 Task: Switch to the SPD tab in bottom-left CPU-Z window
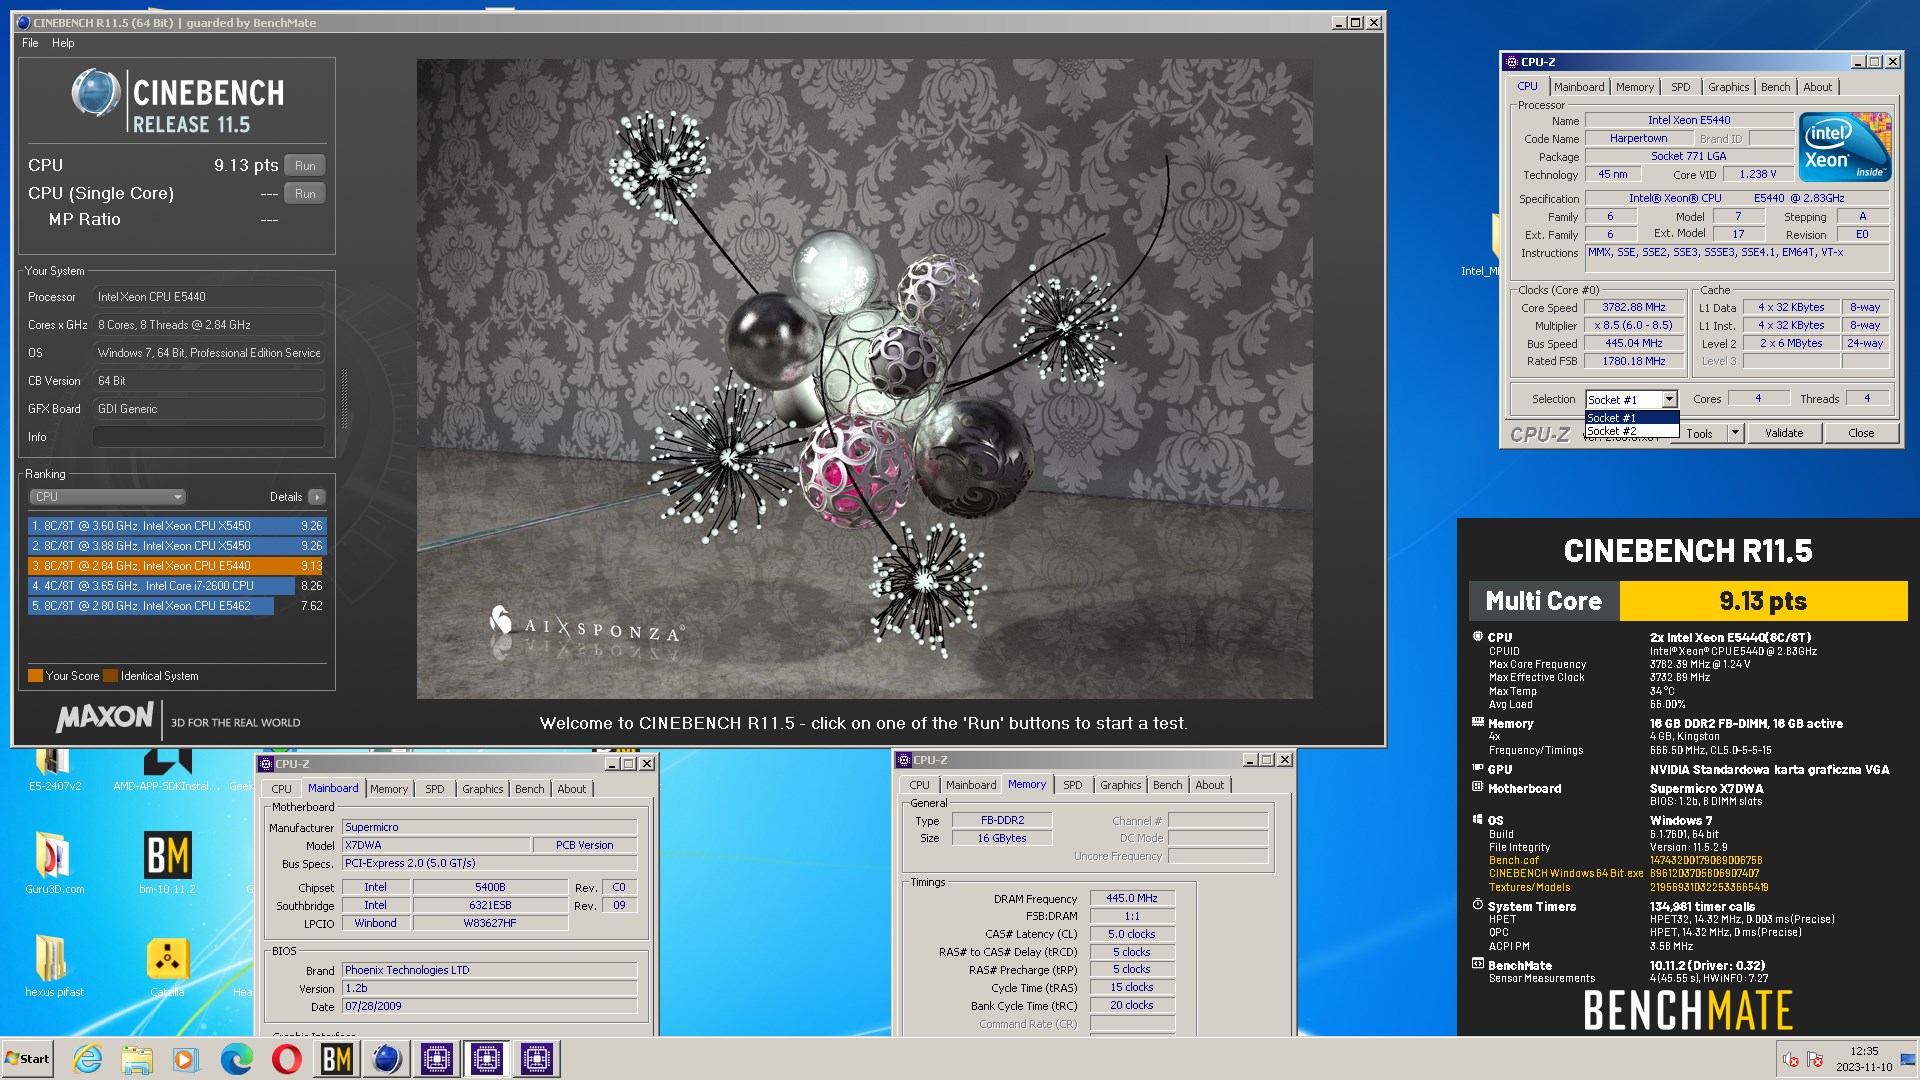tap(434, 789)
